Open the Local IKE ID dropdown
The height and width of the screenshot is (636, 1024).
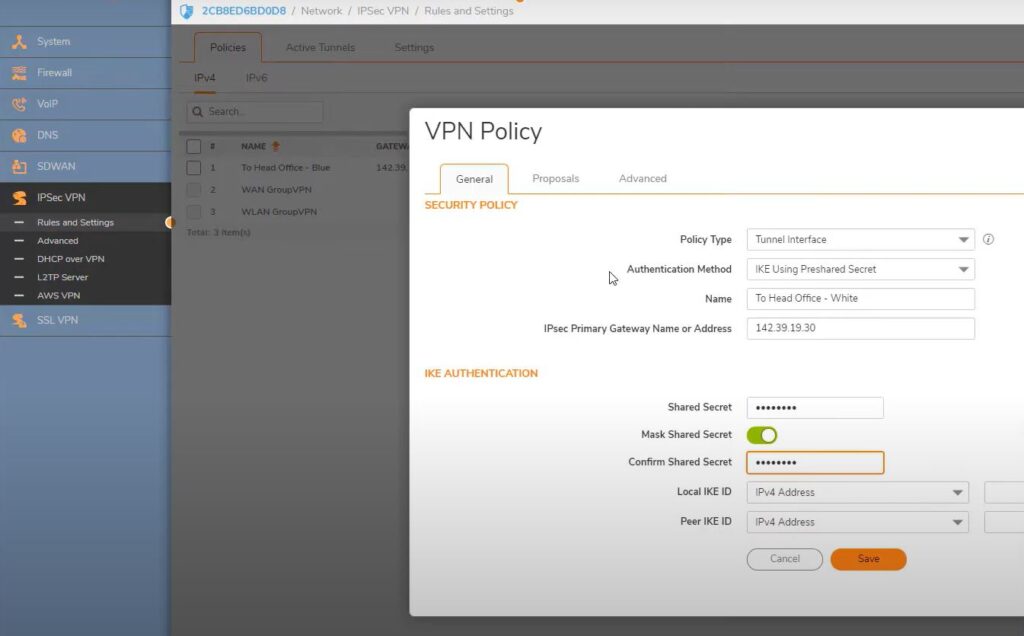click(x=857, y=492)
